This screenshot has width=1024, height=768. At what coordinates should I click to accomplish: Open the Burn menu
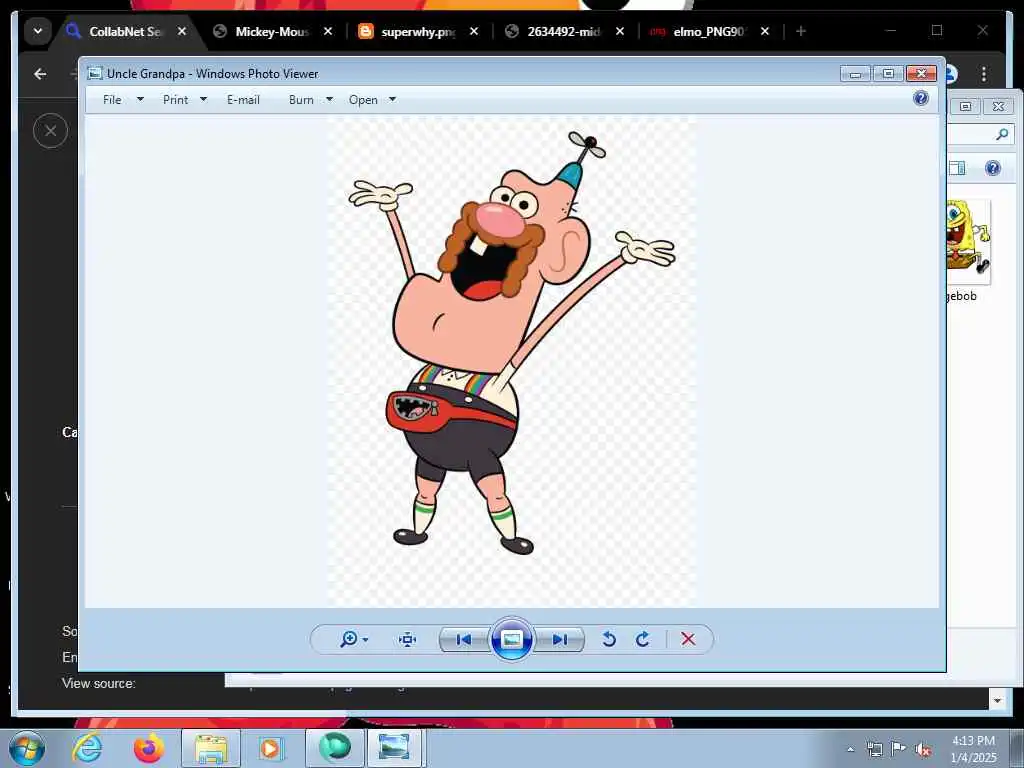301,100
